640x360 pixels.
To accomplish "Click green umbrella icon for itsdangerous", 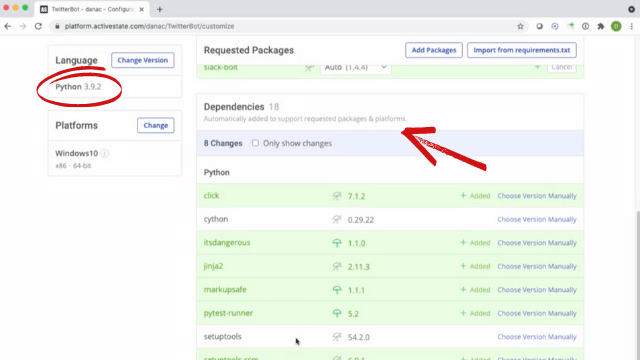I will tap(337, 243).
